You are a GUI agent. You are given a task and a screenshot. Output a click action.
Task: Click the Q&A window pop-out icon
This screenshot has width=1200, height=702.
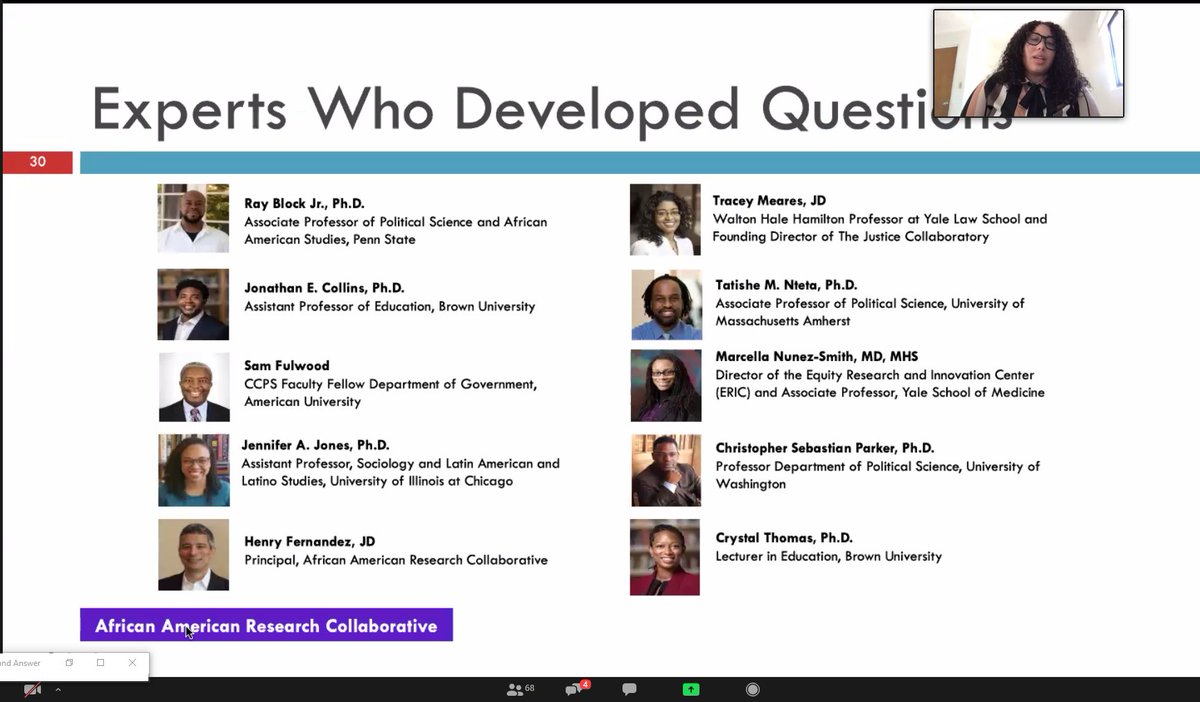coord(69,663)
